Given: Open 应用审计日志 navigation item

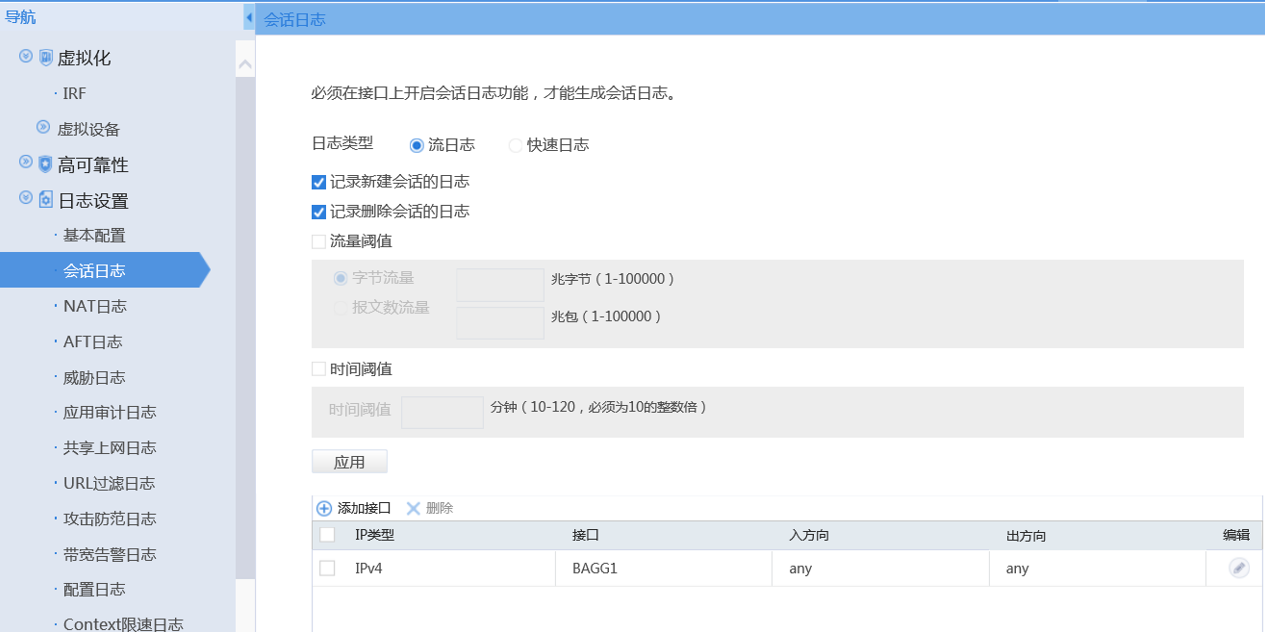Looking at the screenshot, I should coord(110,412).
